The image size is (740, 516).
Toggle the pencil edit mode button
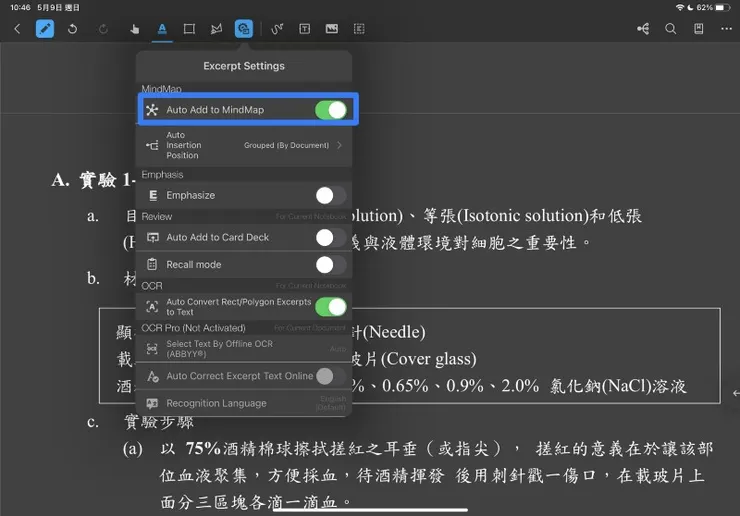click(x=45, y=29)
